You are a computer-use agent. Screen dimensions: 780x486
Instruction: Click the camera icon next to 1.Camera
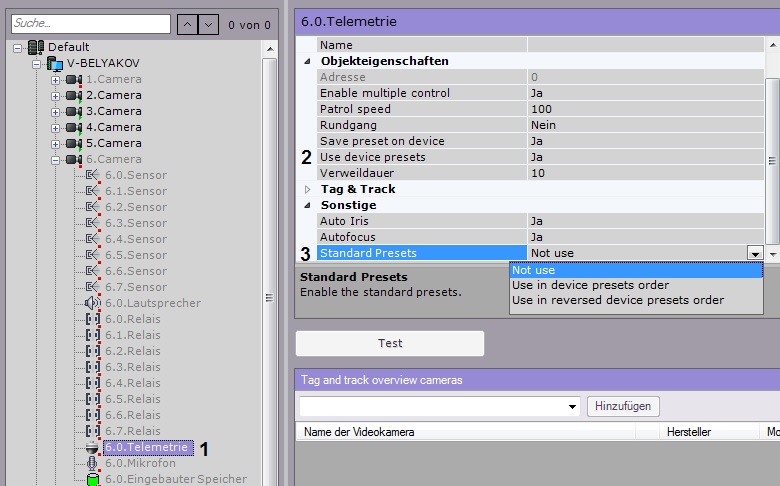pyautogui.click(x=74, y=79)
